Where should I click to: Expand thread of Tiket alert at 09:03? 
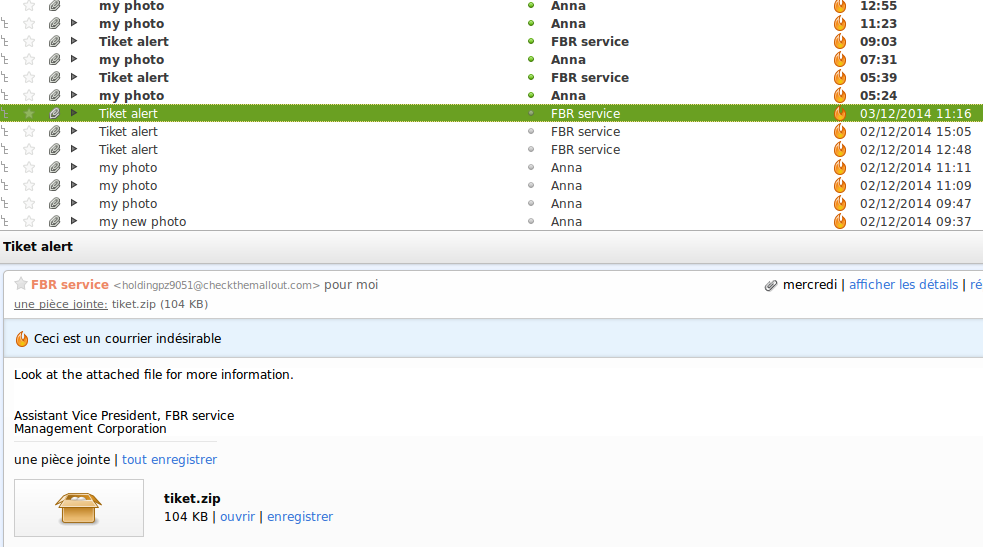coord(74,41)
